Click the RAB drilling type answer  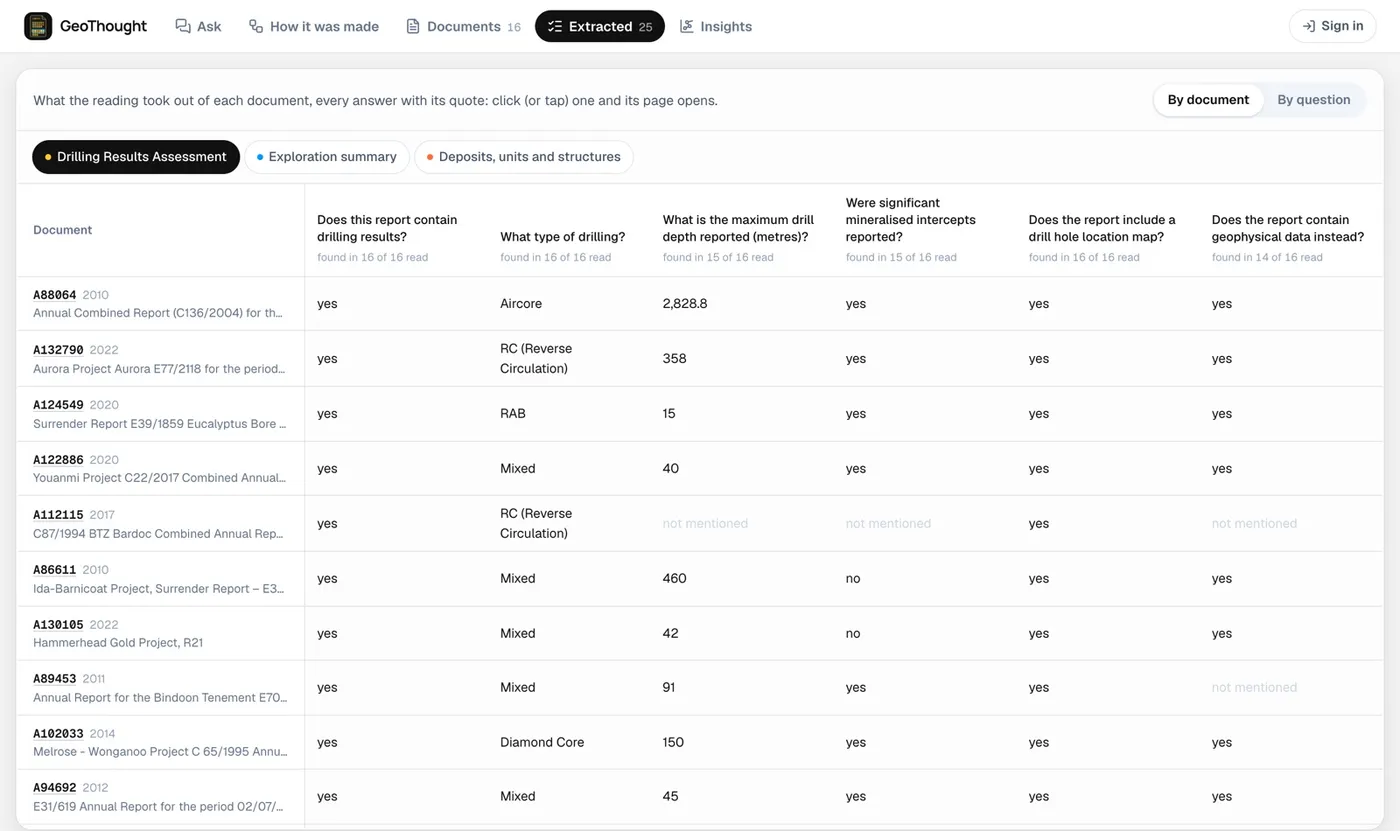[x=513, y=414]
